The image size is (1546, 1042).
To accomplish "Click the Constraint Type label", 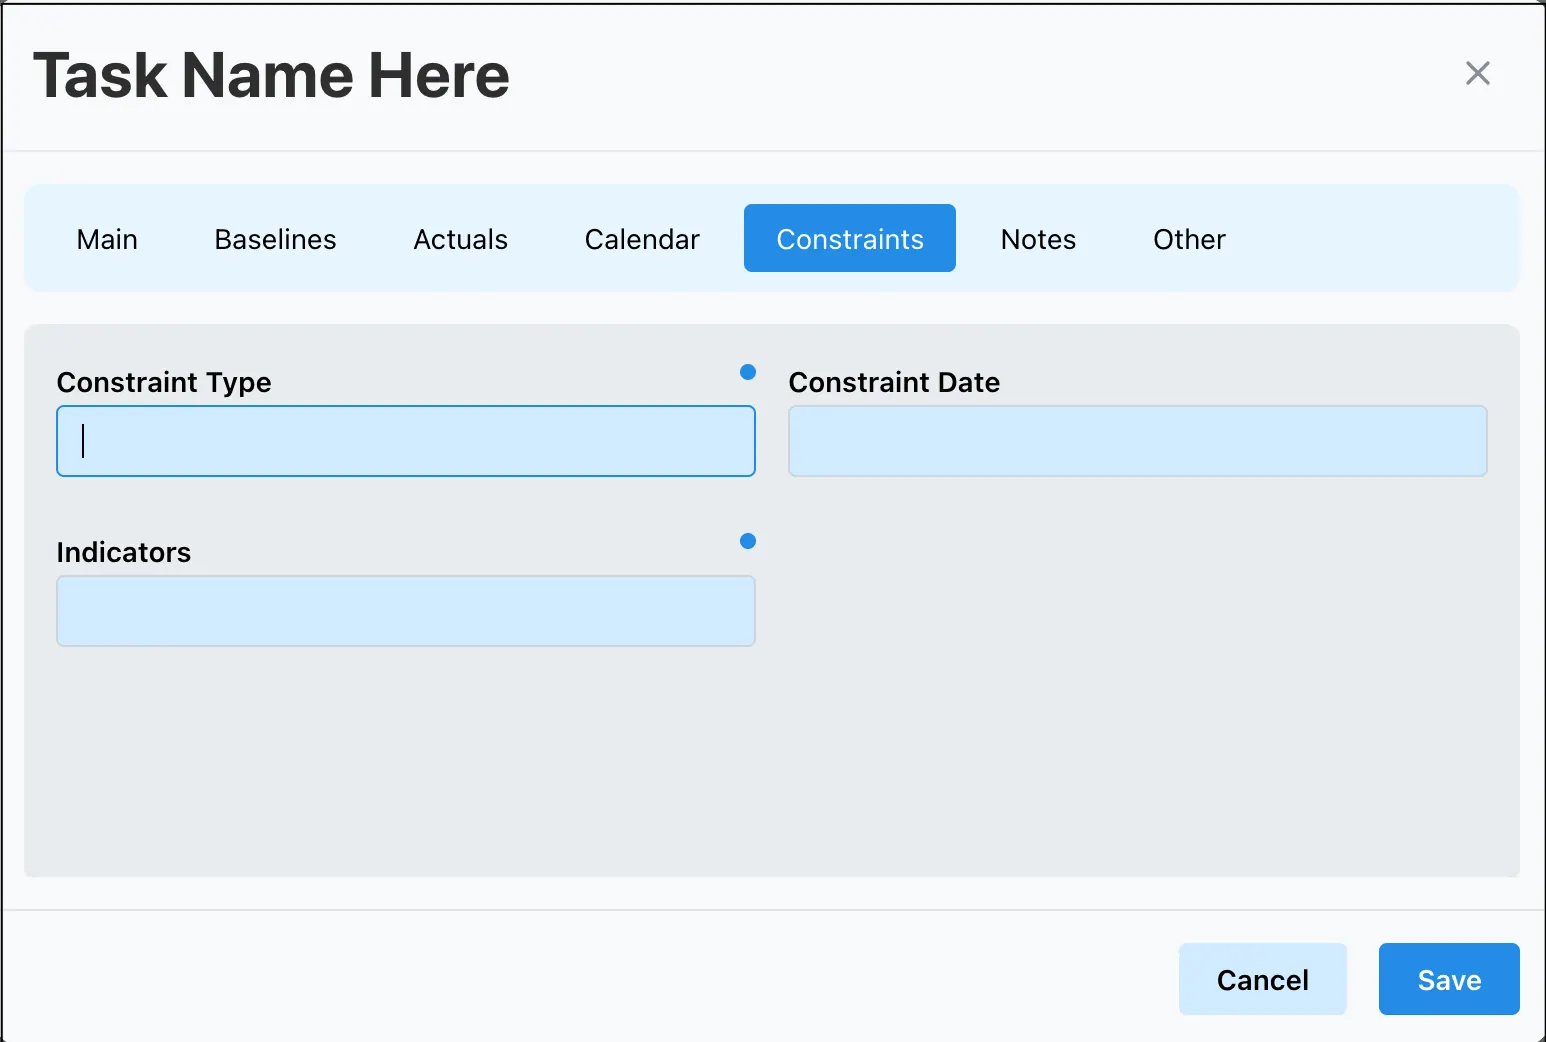I will (164, 382).
